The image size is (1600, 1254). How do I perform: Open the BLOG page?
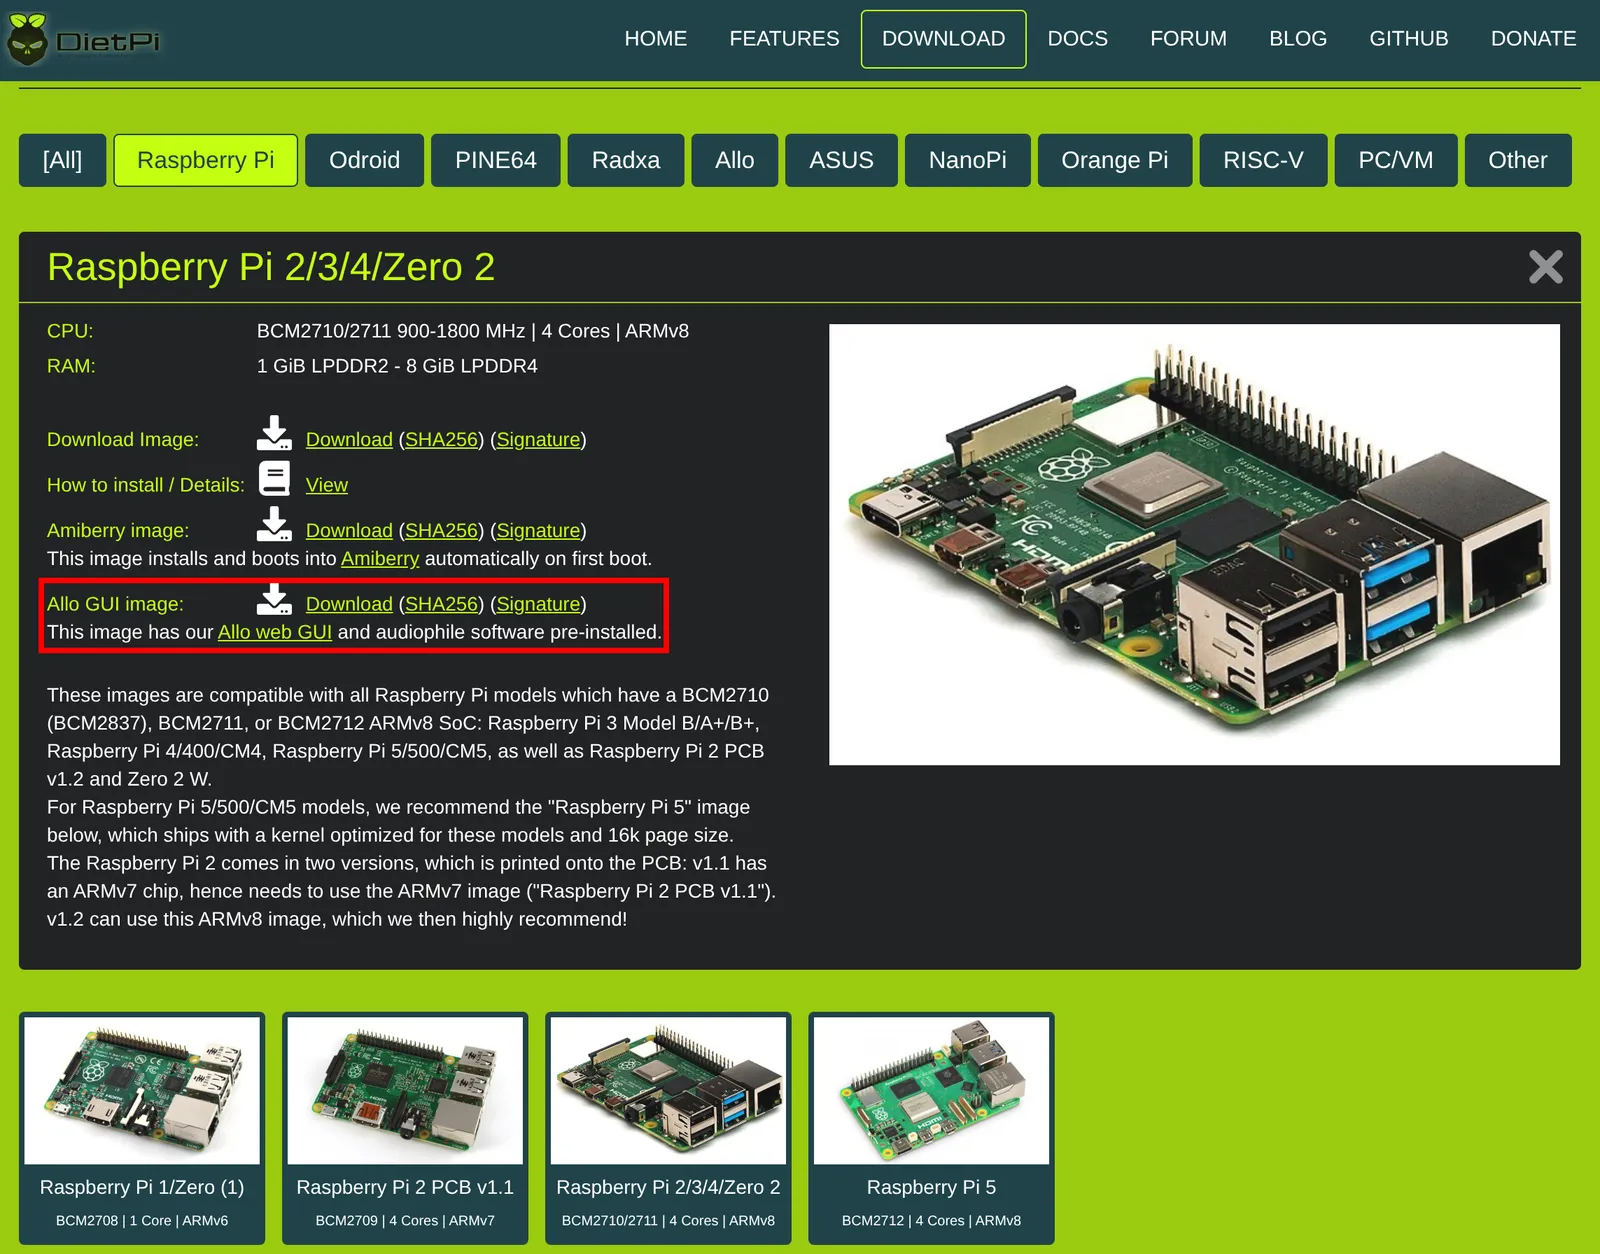click(x=1298, y=39)
